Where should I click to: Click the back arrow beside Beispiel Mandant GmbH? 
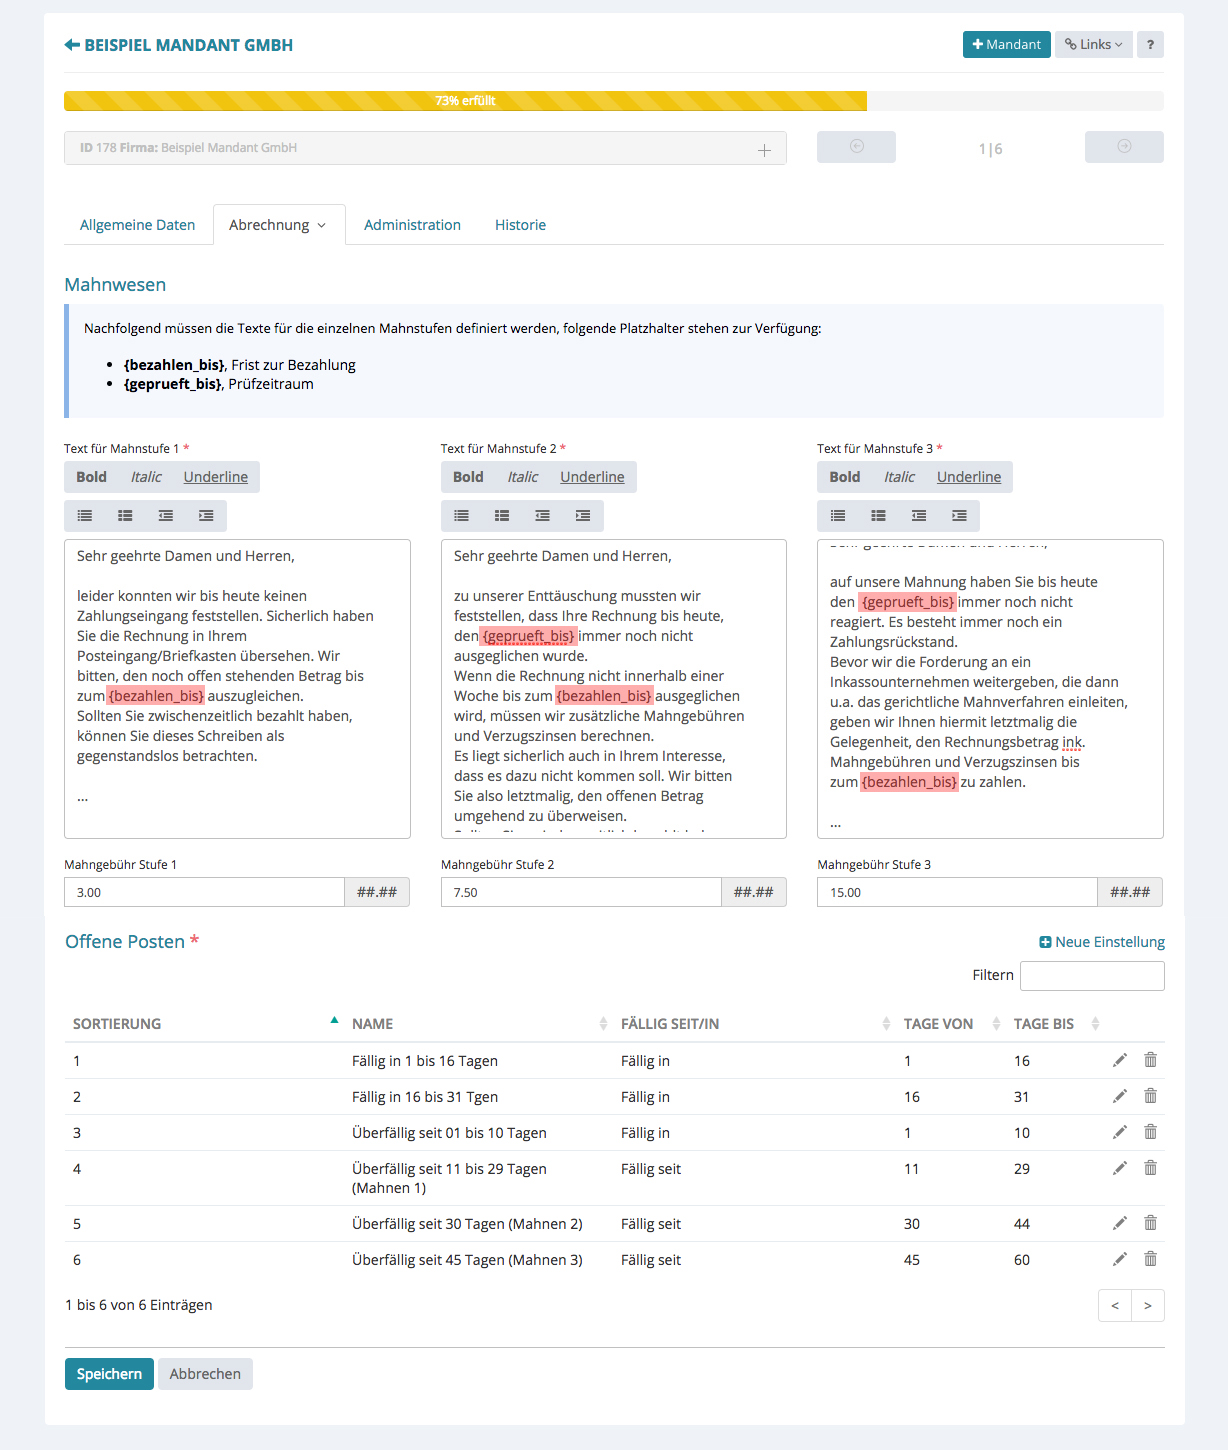72,45
